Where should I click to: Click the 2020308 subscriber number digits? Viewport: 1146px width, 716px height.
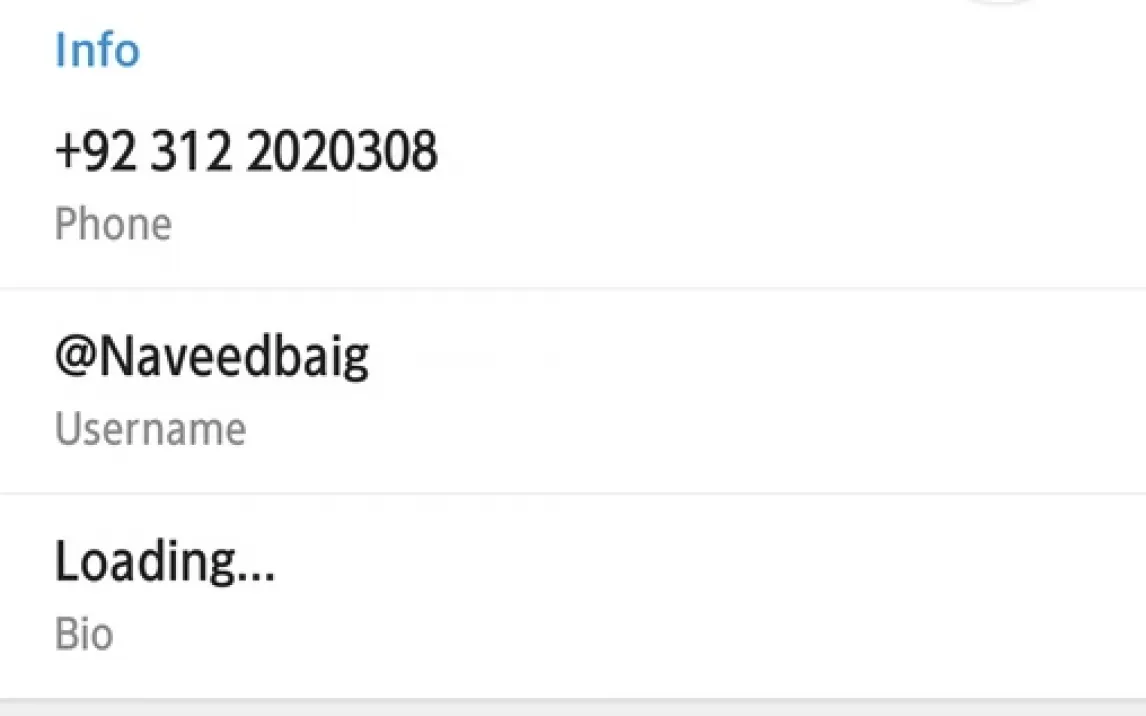[342, 151]
